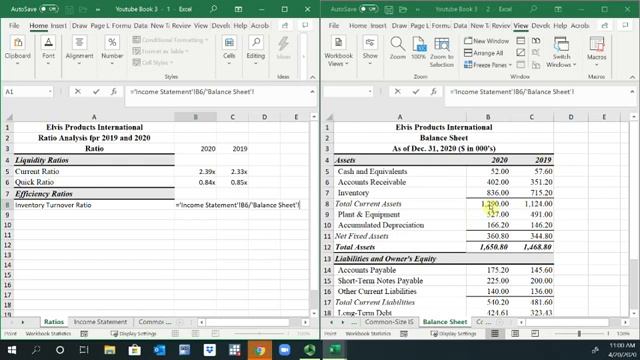
Task: Open Home tab in left window
Action: click(38, 26)
